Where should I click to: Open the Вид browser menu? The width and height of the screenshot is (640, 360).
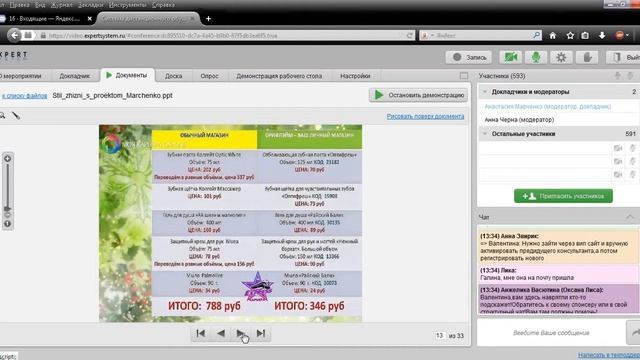click(x=40, y=5)
